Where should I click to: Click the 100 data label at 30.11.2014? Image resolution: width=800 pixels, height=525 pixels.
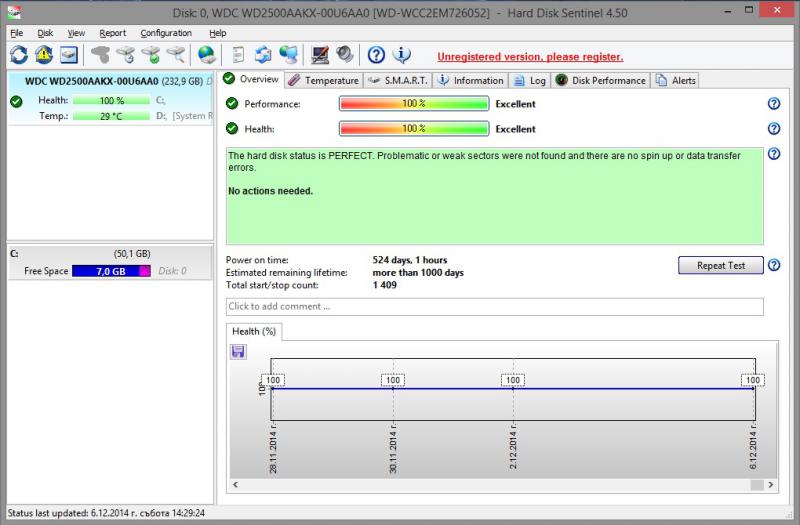(x=393, y=380)
